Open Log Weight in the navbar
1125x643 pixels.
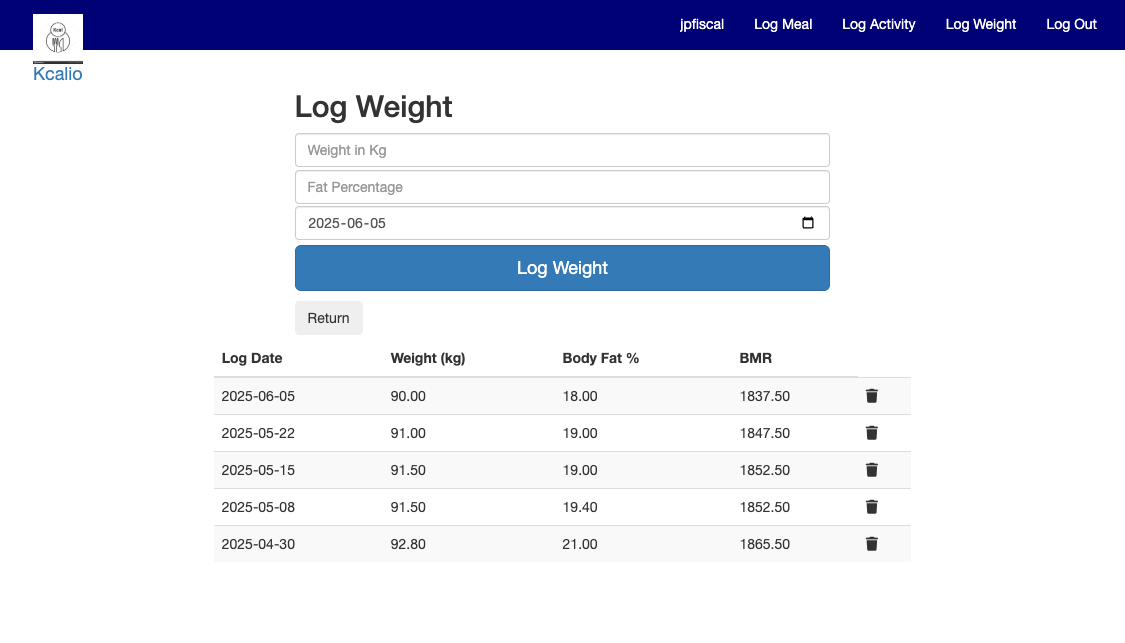[x=980, y=24]
